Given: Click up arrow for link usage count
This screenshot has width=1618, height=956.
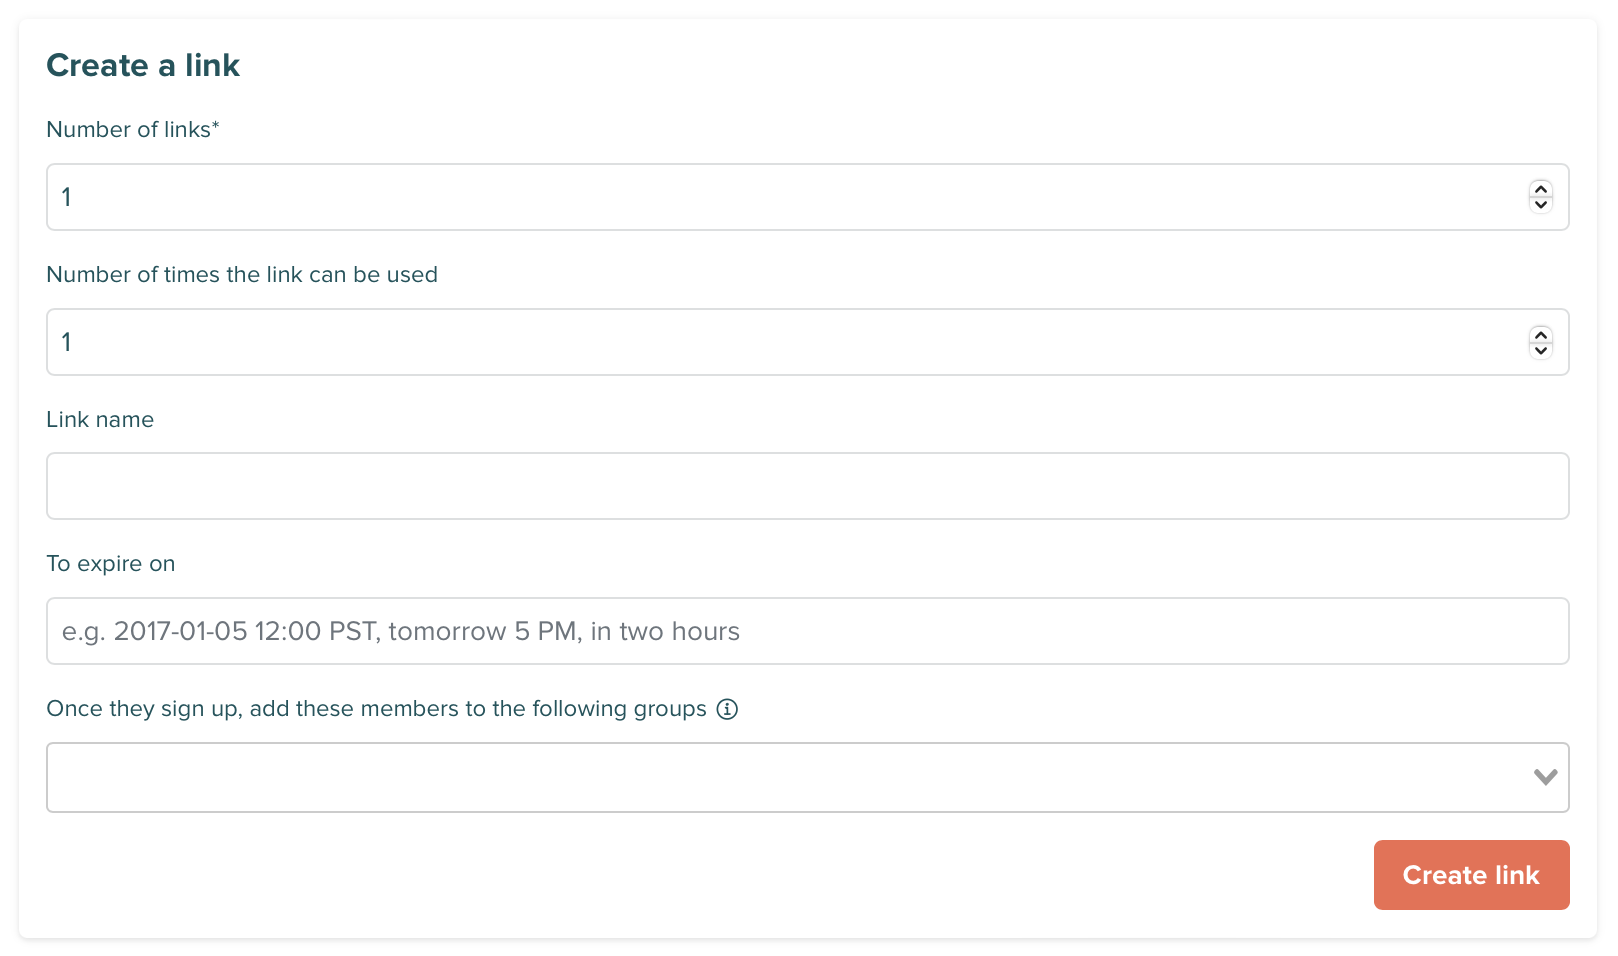Looking at the screenshot, I should pos(1541,334).
